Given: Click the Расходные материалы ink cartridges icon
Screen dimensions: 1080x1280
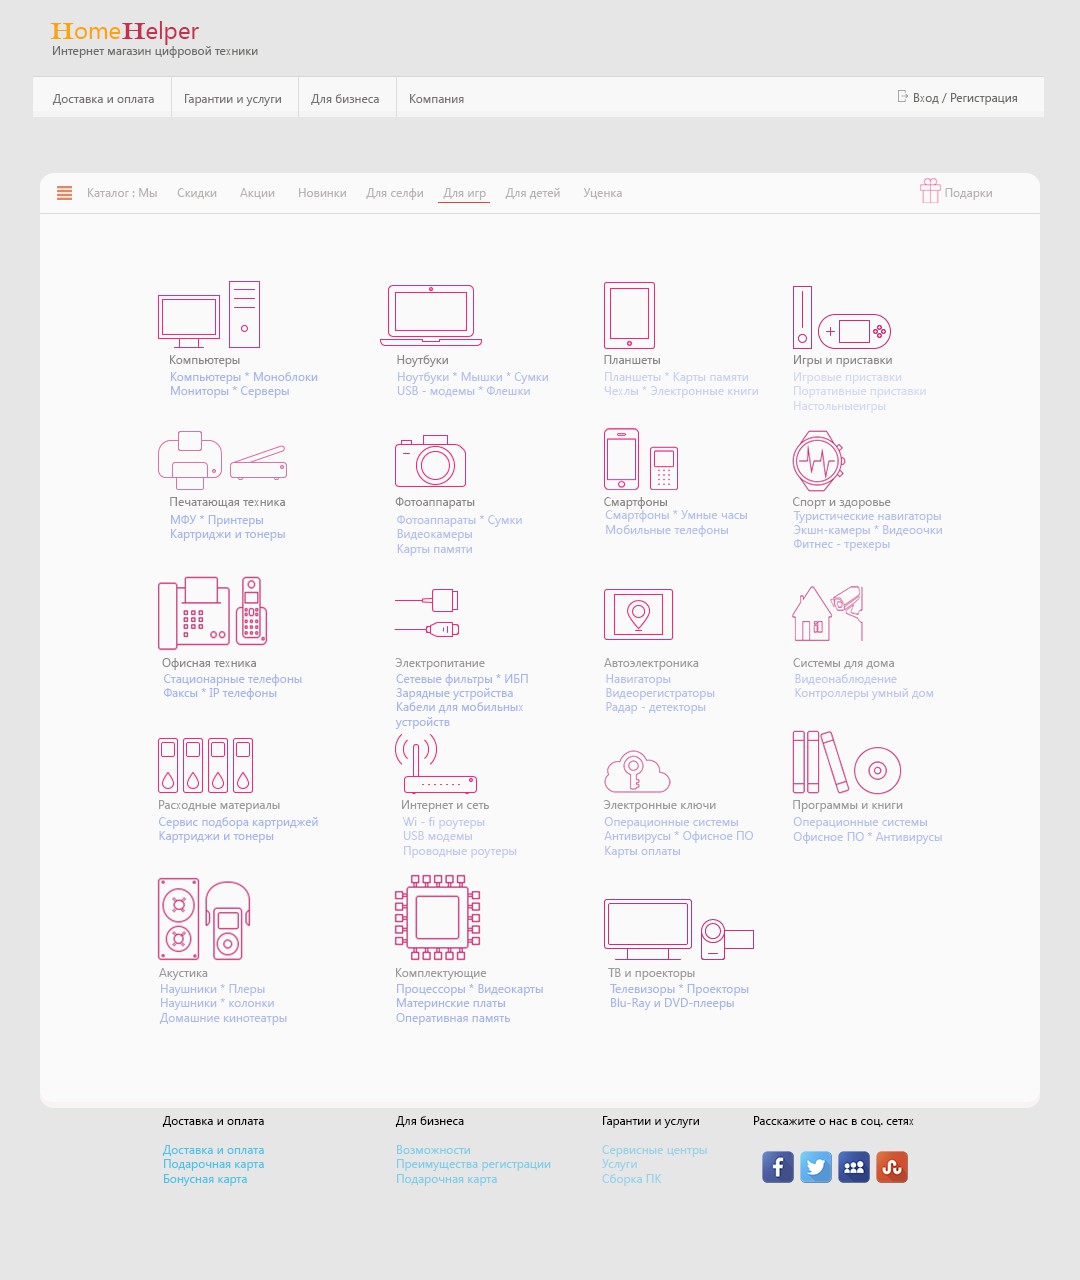Looking at the screenshot, I should coord(205,766).
